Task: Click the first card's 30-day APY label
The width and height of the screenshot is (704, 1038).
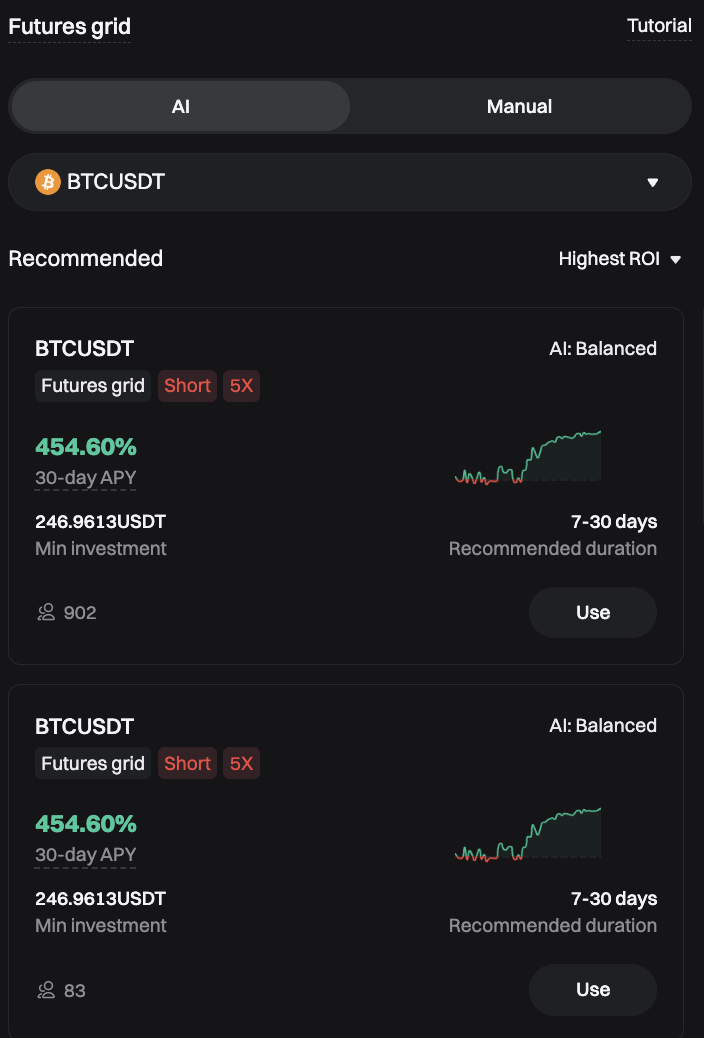Action: [85, 478]
